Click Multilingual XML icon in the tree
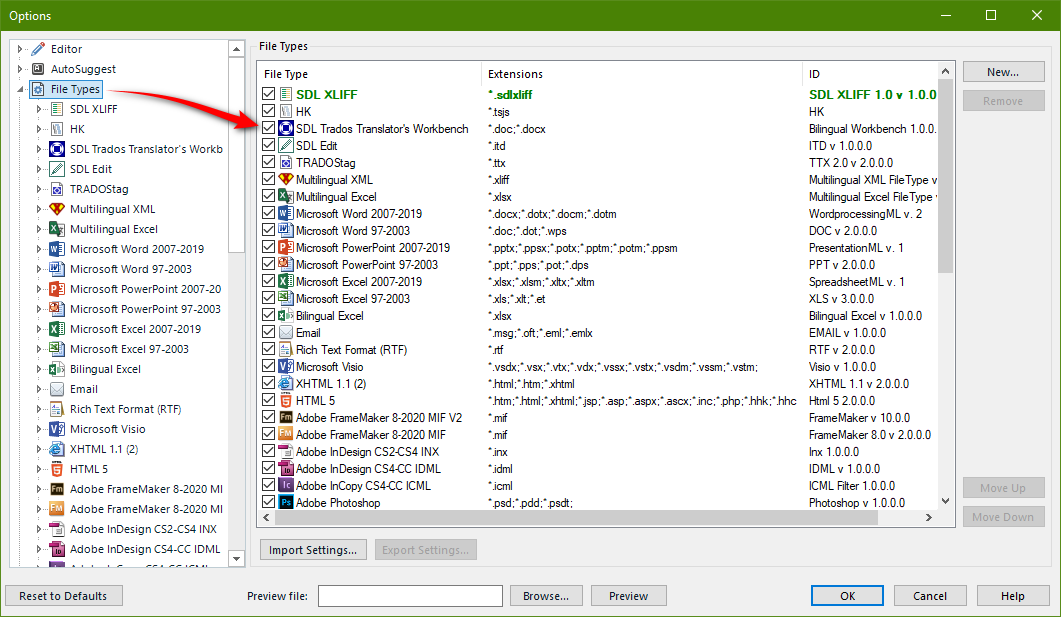The height and width of the screenshot is (617, 1061). click(58, 209)
